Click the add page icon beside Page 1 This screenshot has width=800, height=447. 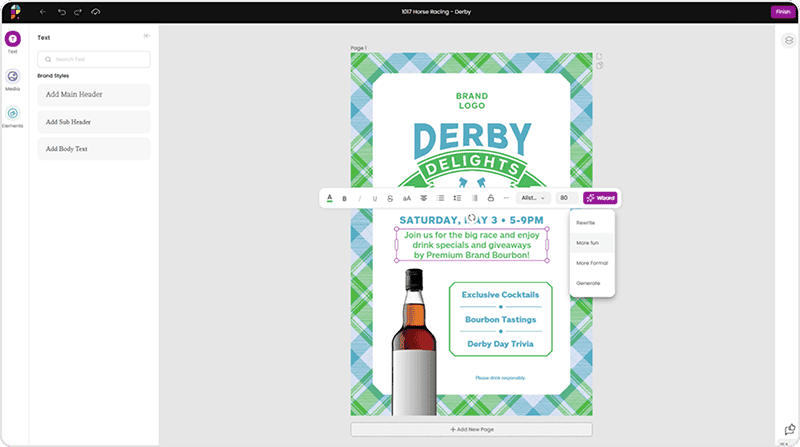pos(599,56)
